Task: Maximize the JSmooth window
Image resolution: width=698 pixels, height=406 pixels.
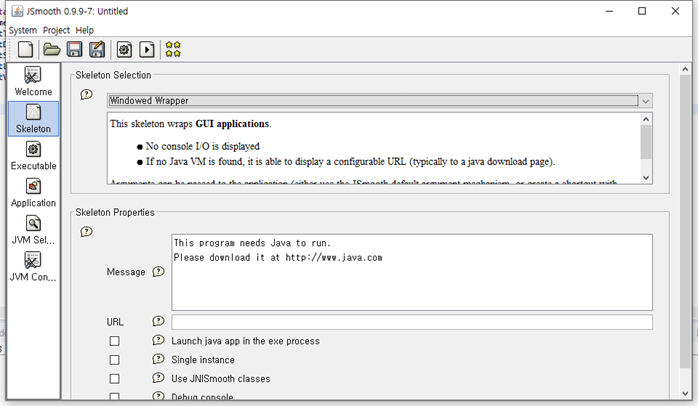Action: point(642,11)
